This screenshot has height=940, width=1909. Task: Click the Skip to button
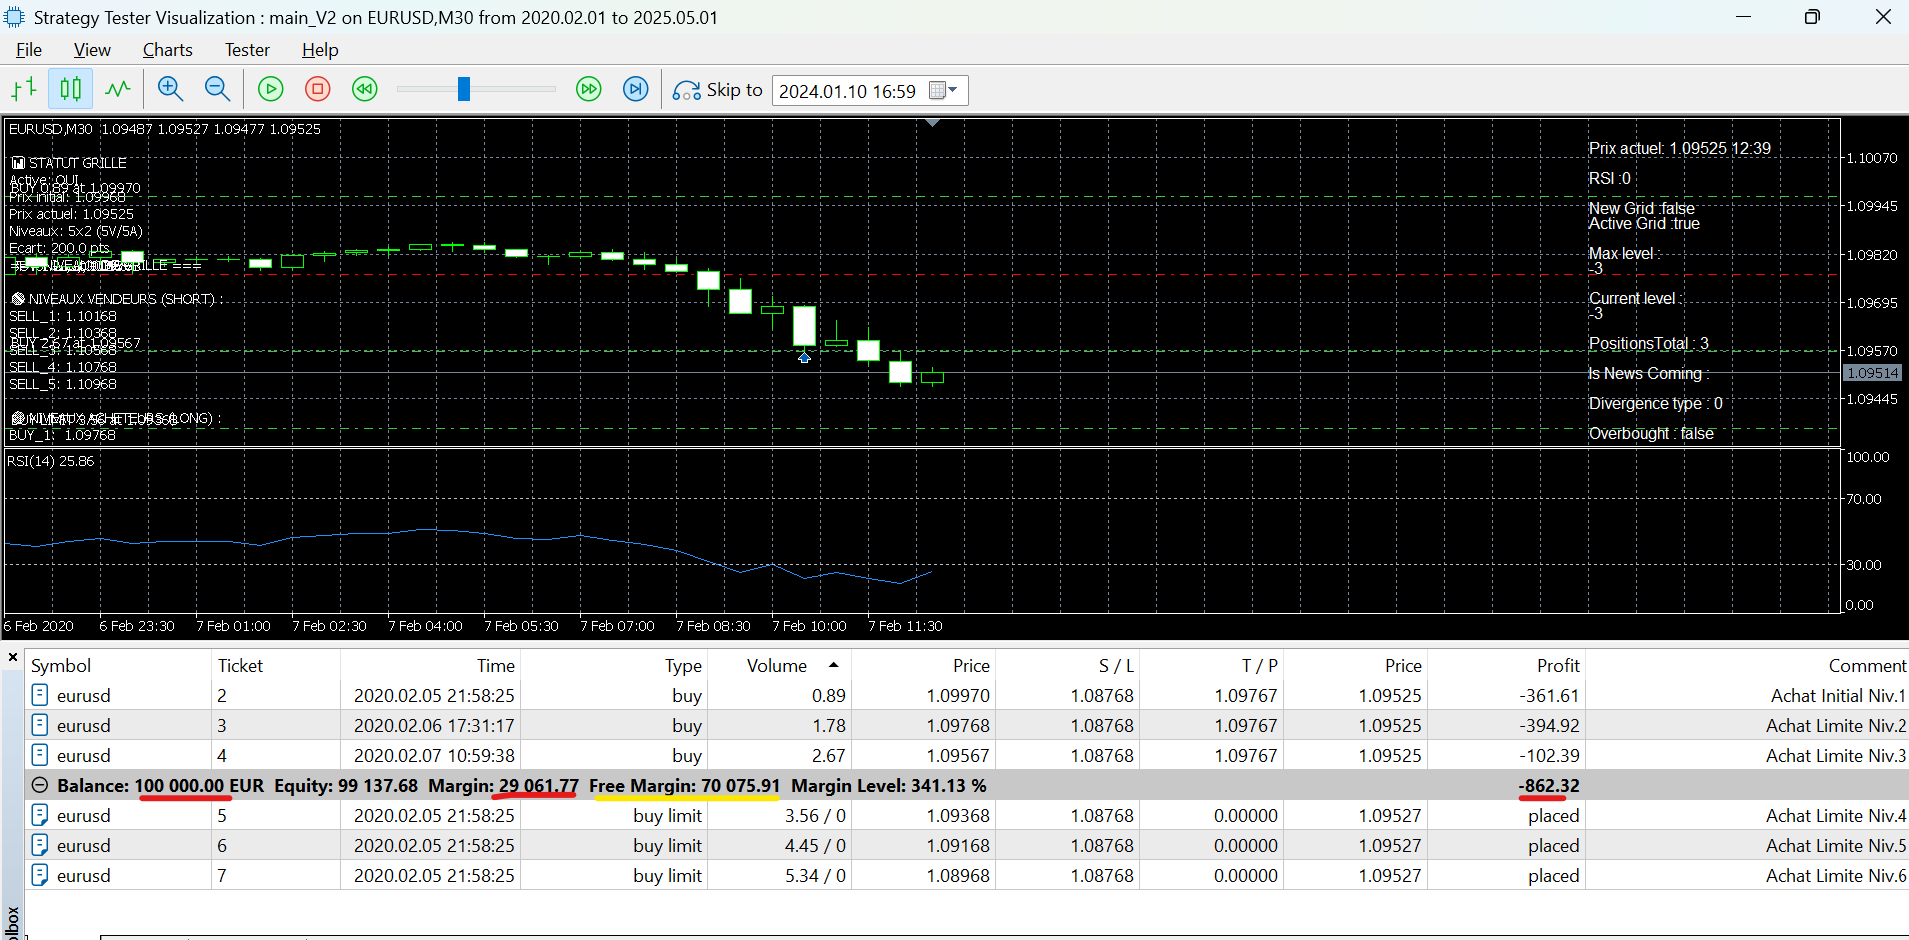tap(718, 90)
